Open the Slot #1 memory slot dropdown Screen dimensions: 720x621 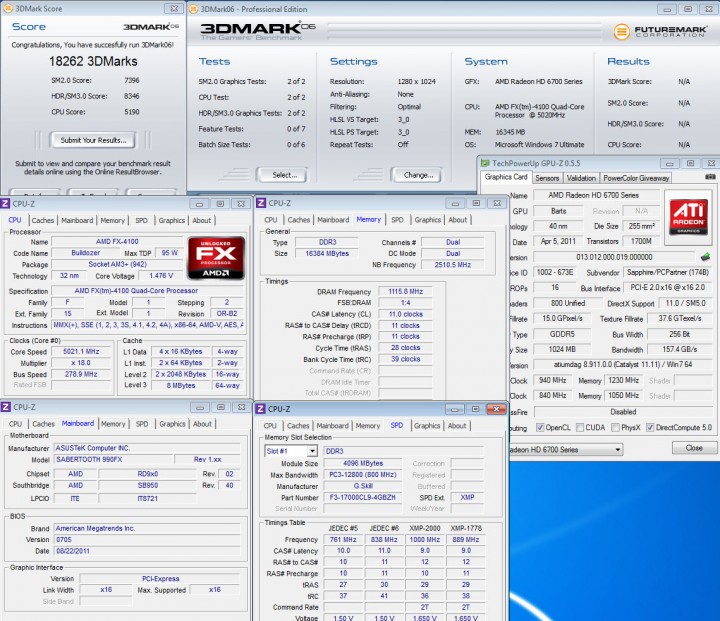point(312,451)
